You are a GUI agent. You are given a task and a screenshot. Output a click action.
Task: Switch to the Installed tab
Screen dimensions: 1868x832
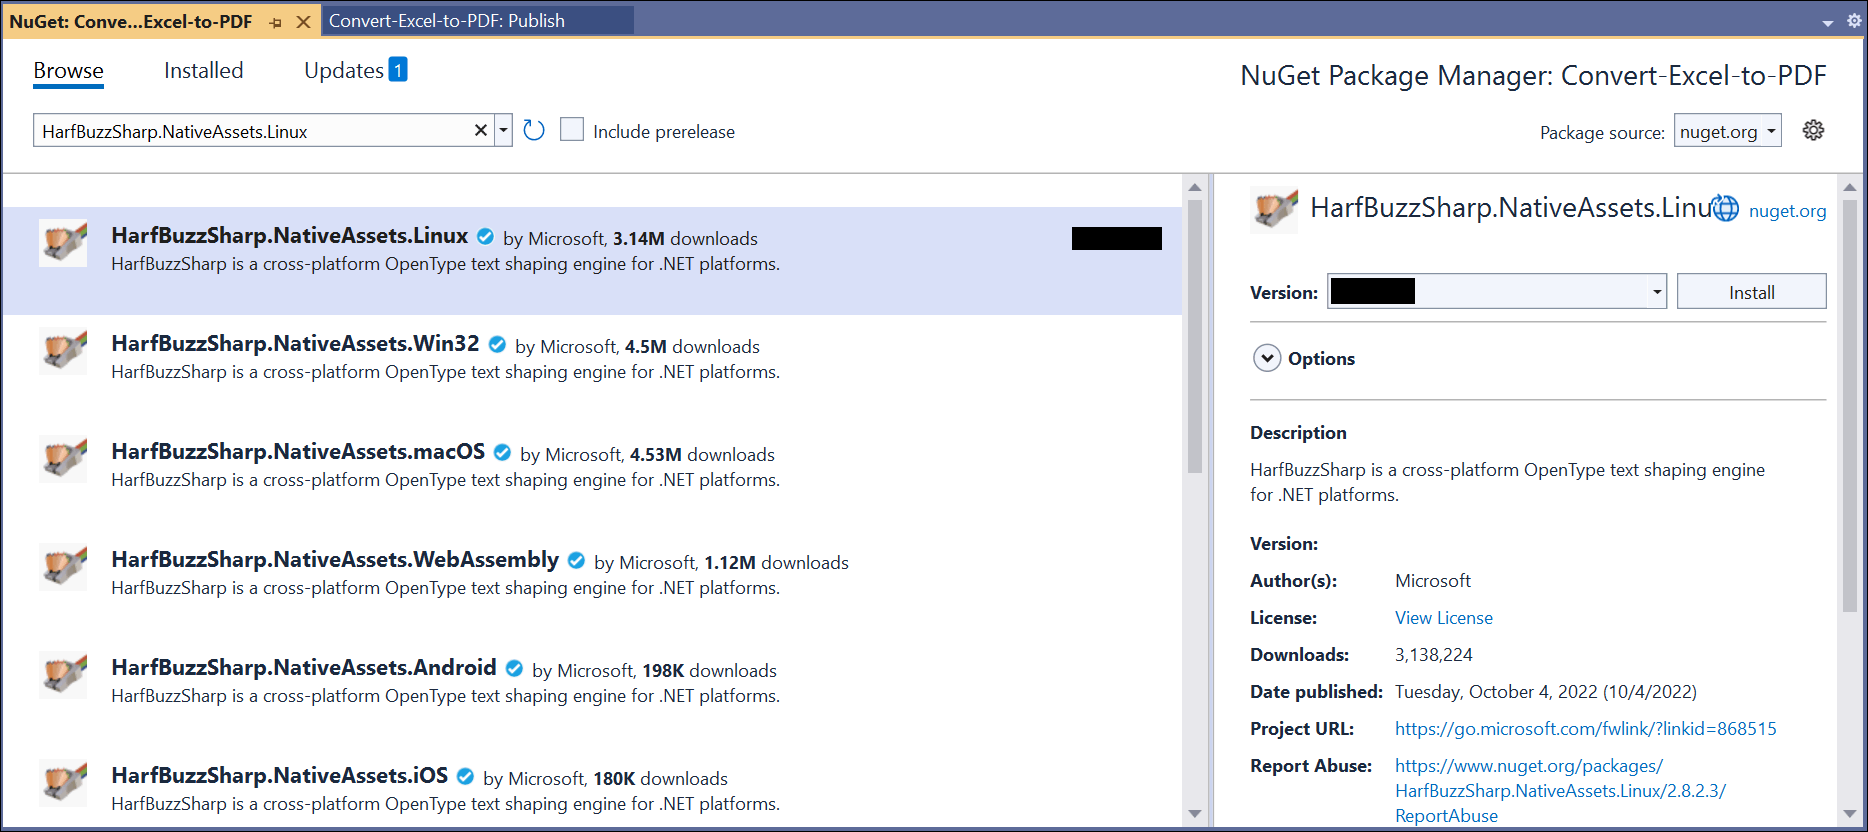point(203,71)
